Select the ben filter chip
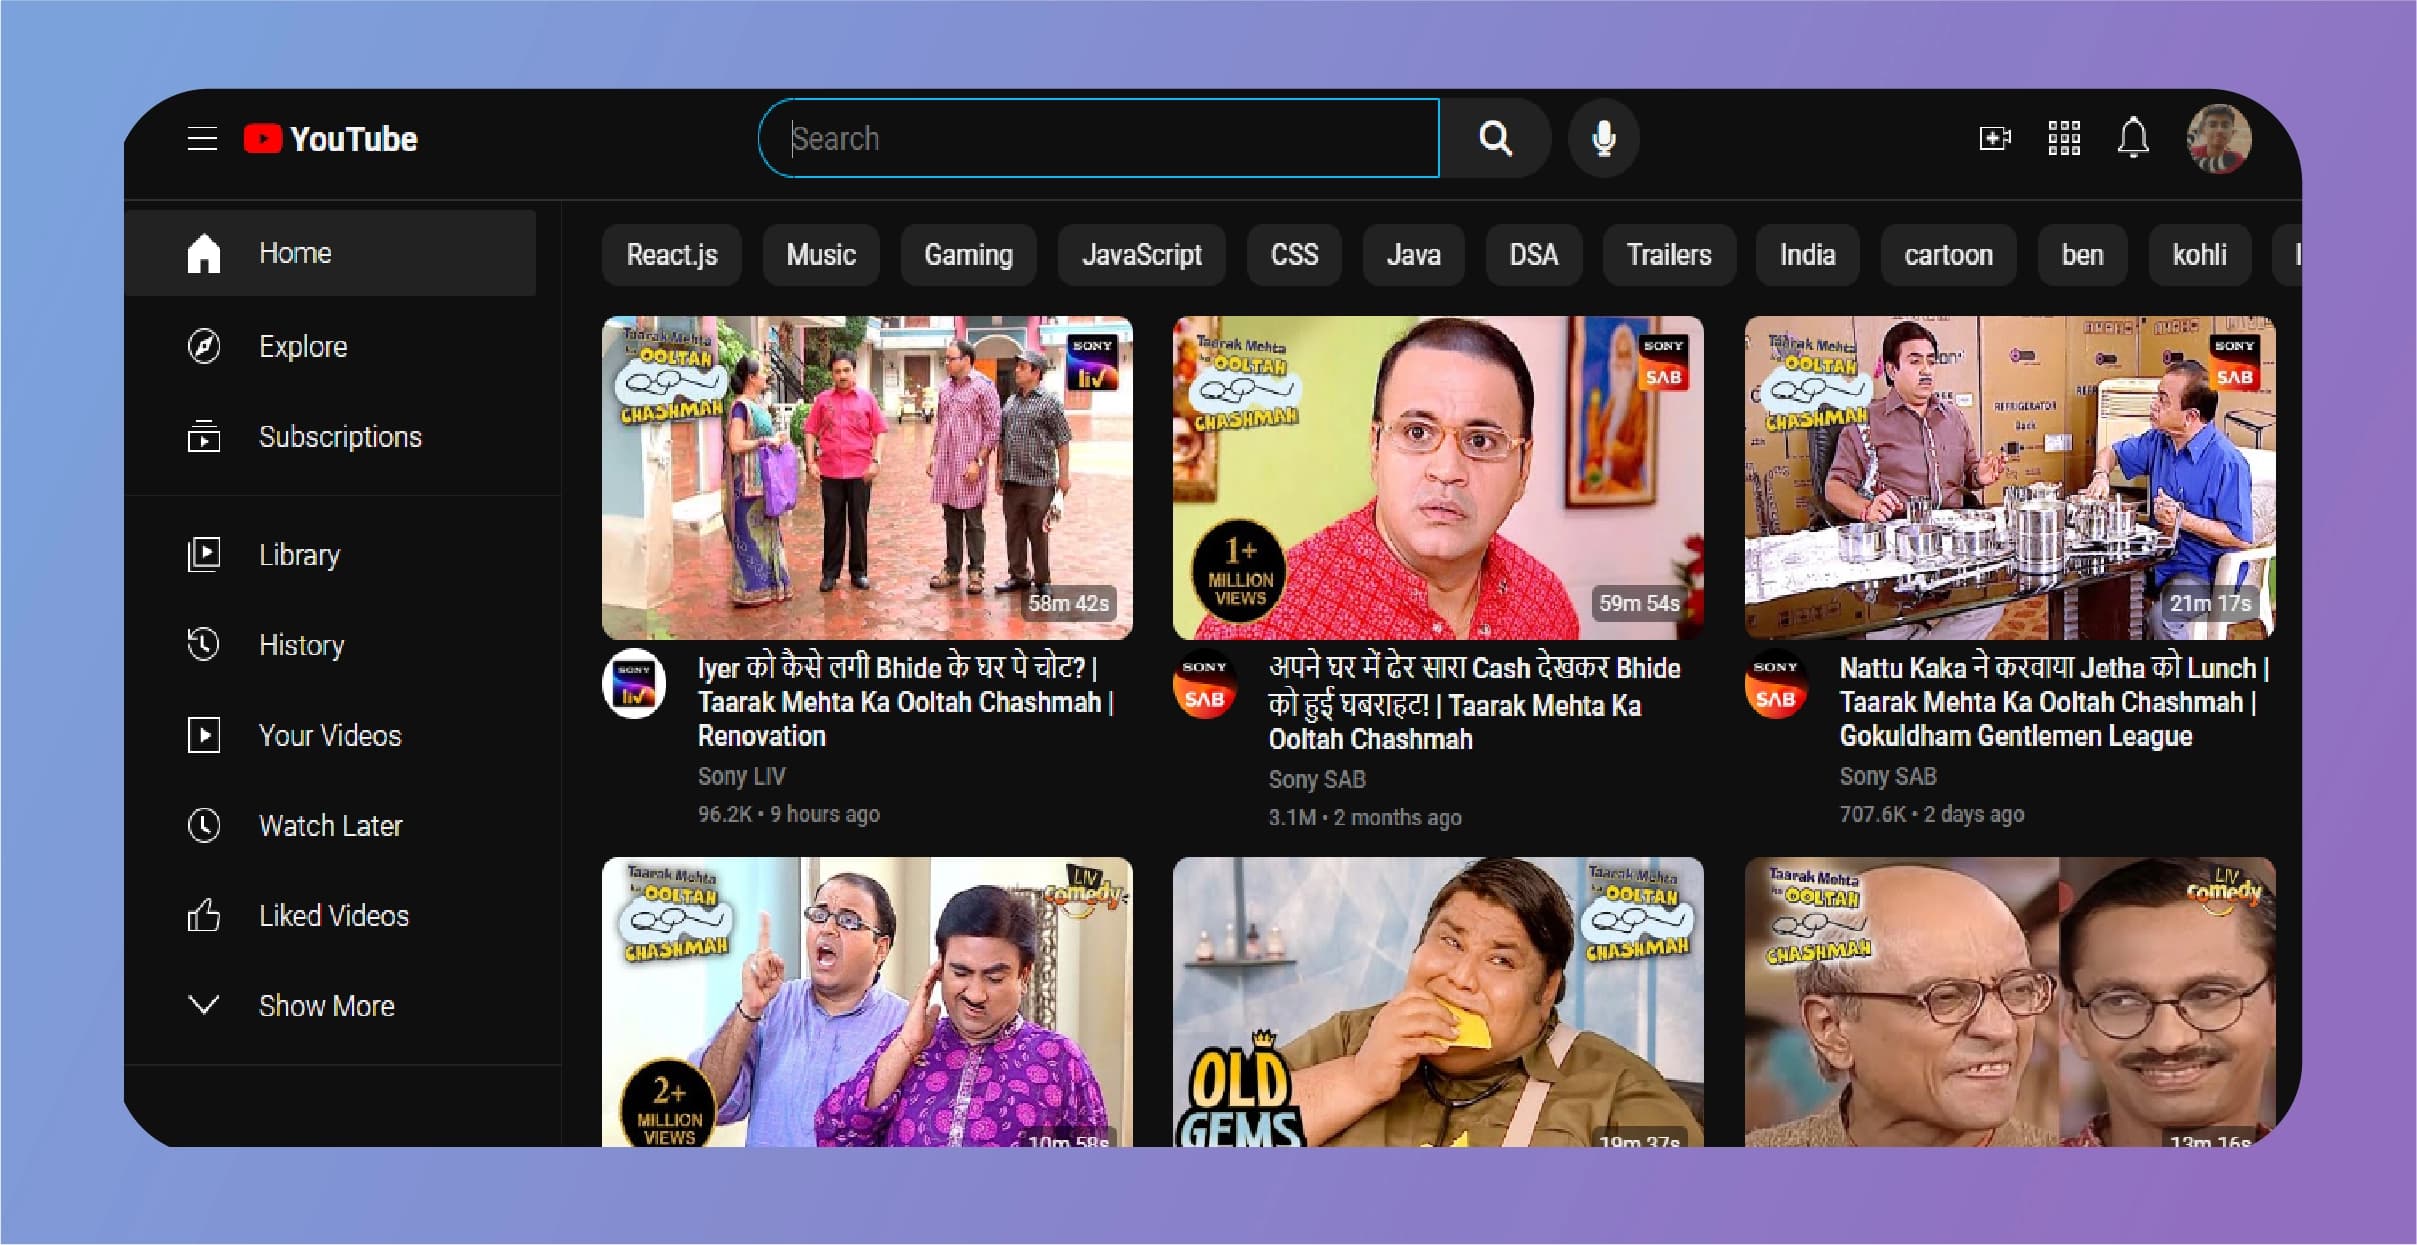 [2082, 255]
